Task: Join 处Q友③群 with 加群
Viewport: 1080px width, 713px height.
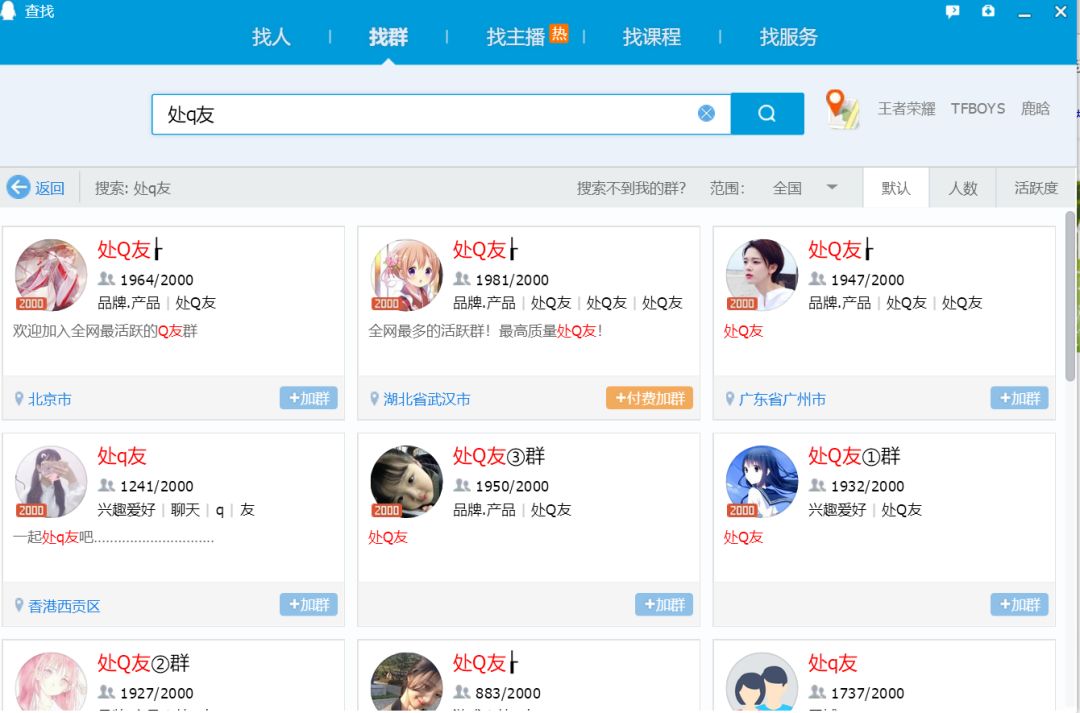Action: point(664,605)
